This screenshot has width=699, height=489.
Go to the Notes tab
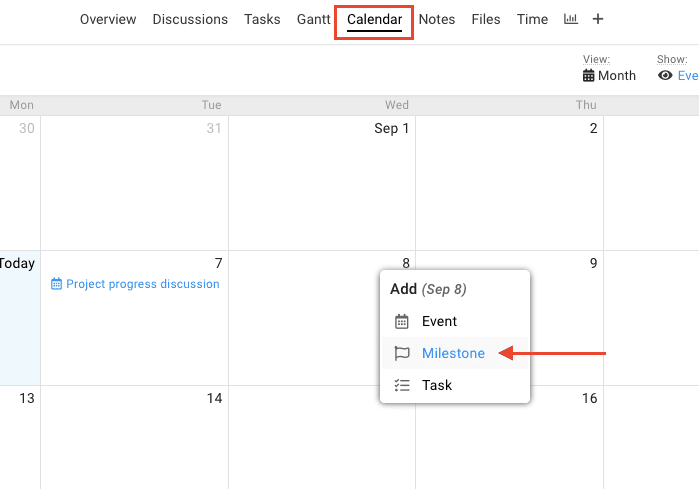coord(436,19)
